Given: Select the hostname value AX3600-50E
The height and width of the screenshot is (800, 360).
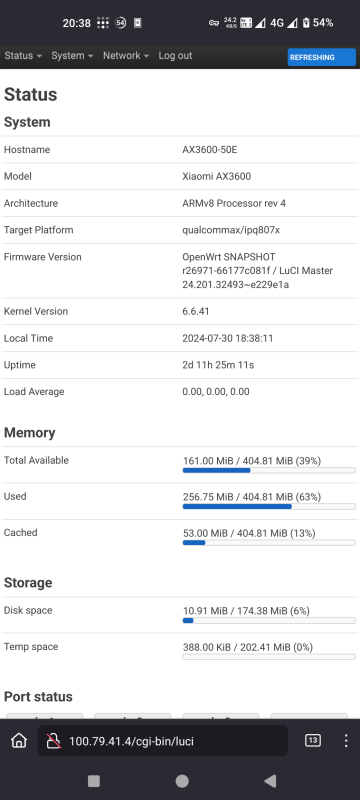Looking at the screenshot, I should (210, 149).
